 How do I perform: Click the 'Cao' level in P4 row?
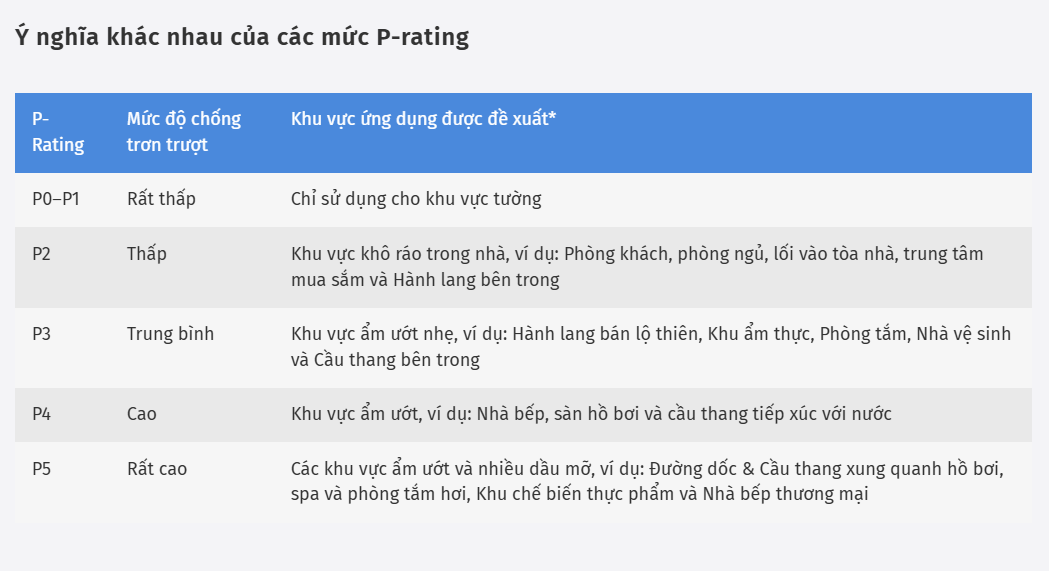tap(142, 414)
